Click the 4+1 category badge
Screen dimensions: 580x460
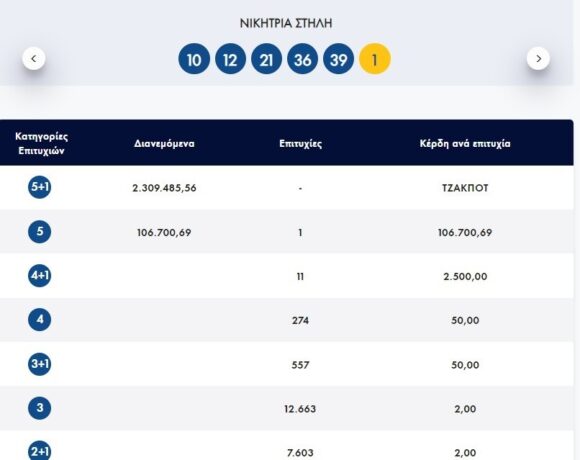tap(40, 276)
